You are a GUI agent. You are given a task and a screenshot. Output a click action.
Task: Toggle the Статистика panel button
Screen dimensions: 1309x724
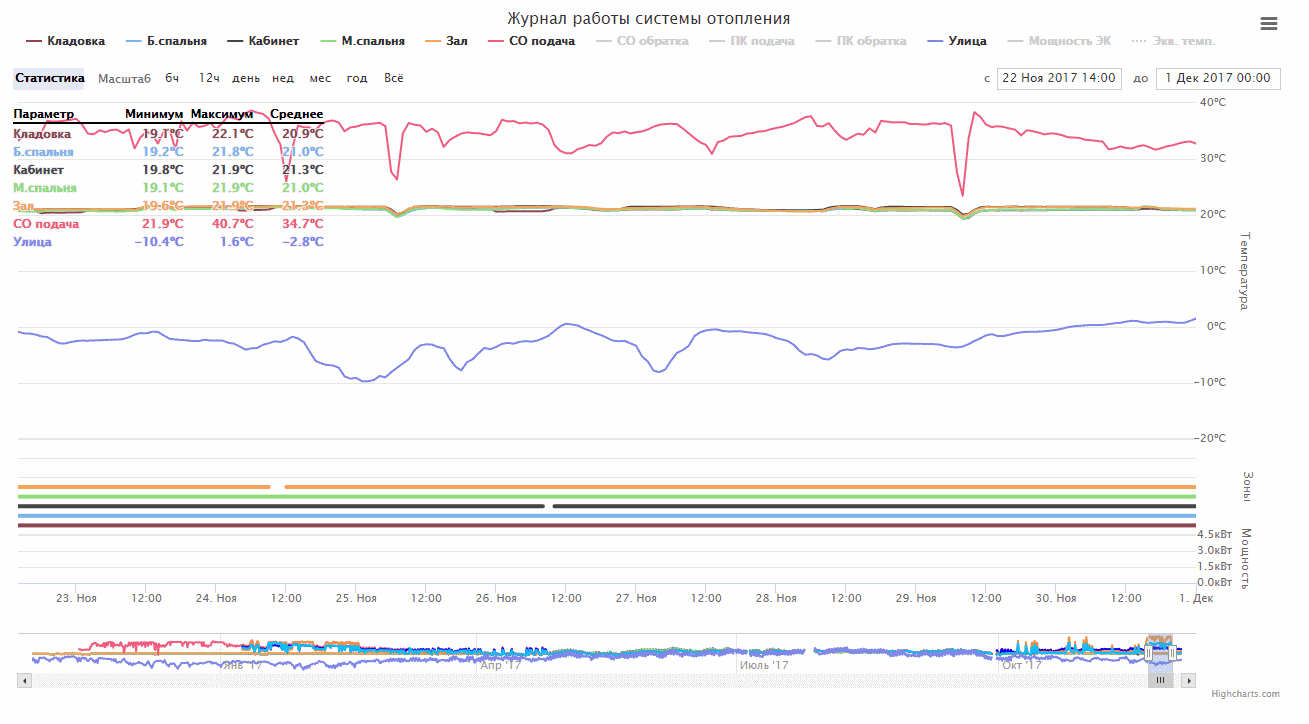[49, 78]
